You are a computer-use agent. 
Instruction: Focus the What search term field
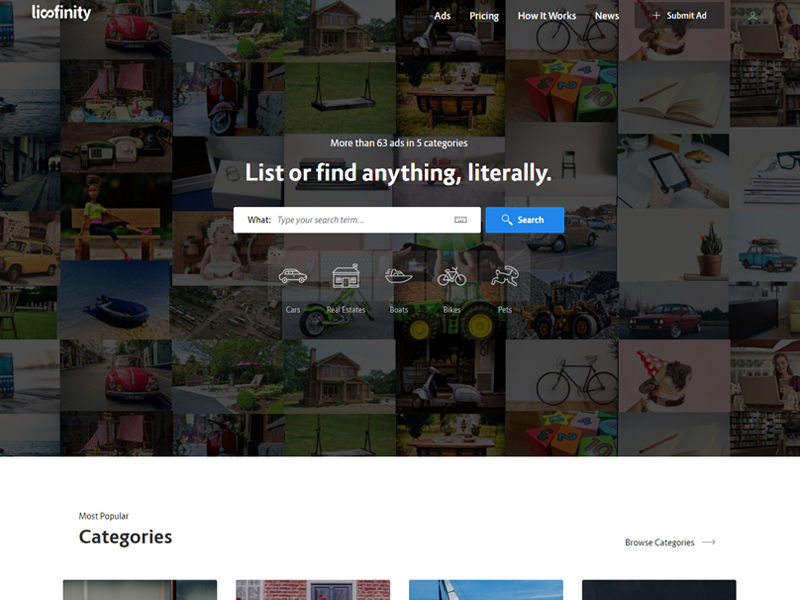(x=357, y=220)
